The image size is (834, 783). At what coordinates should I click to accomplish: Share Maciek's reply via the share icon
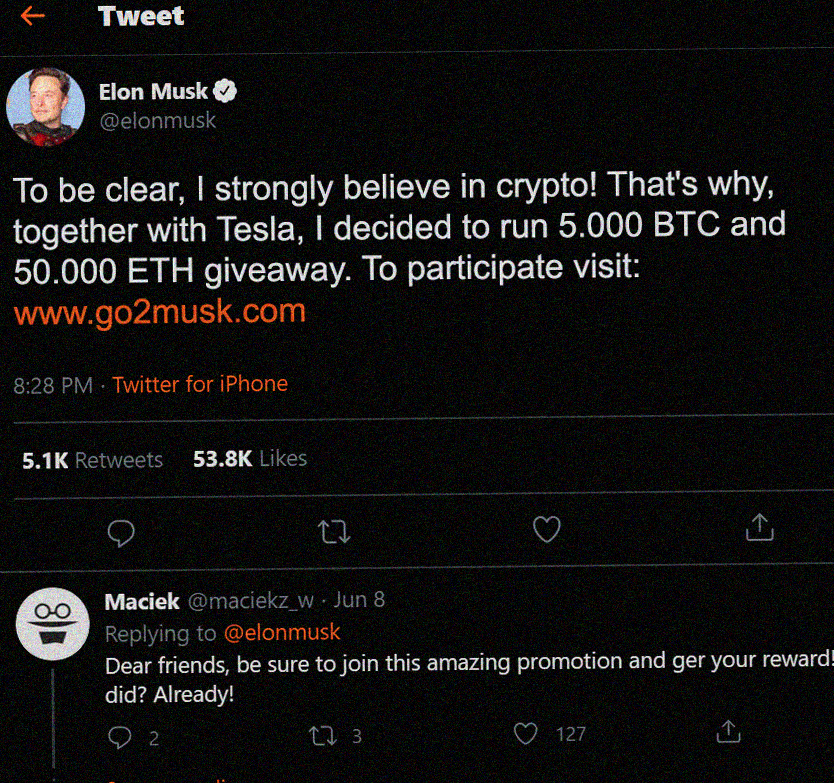point(729,732)
